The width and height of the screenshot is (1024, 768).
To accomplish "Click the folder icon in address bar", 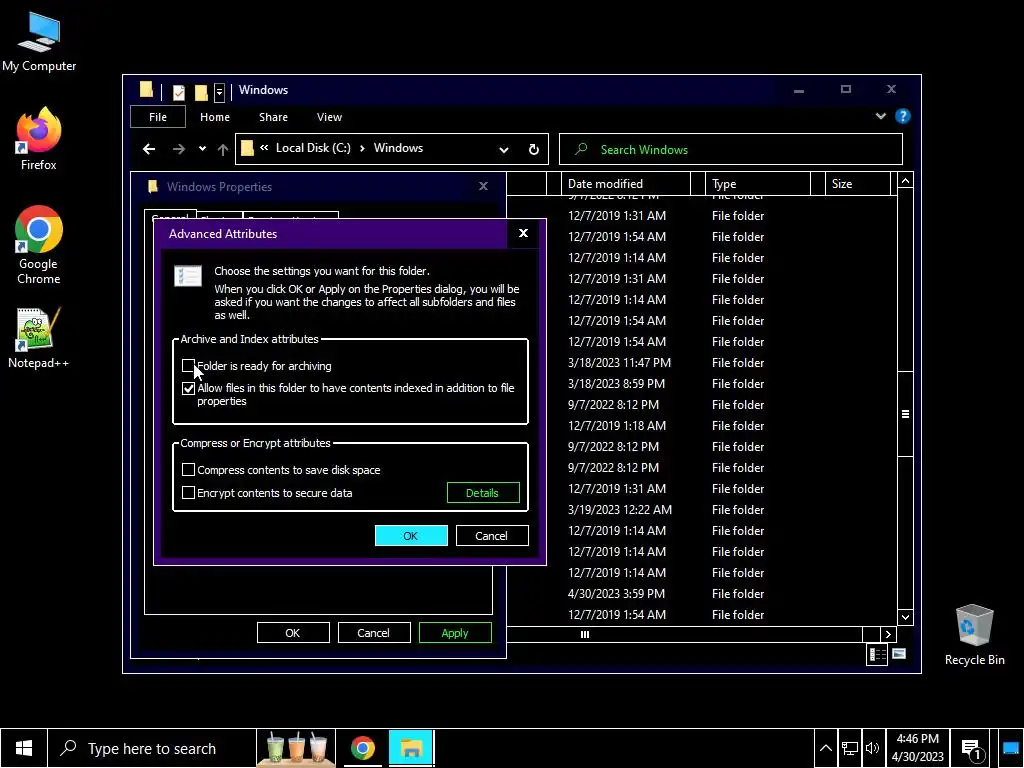I will pyautogui.click(x=247, y=148).
